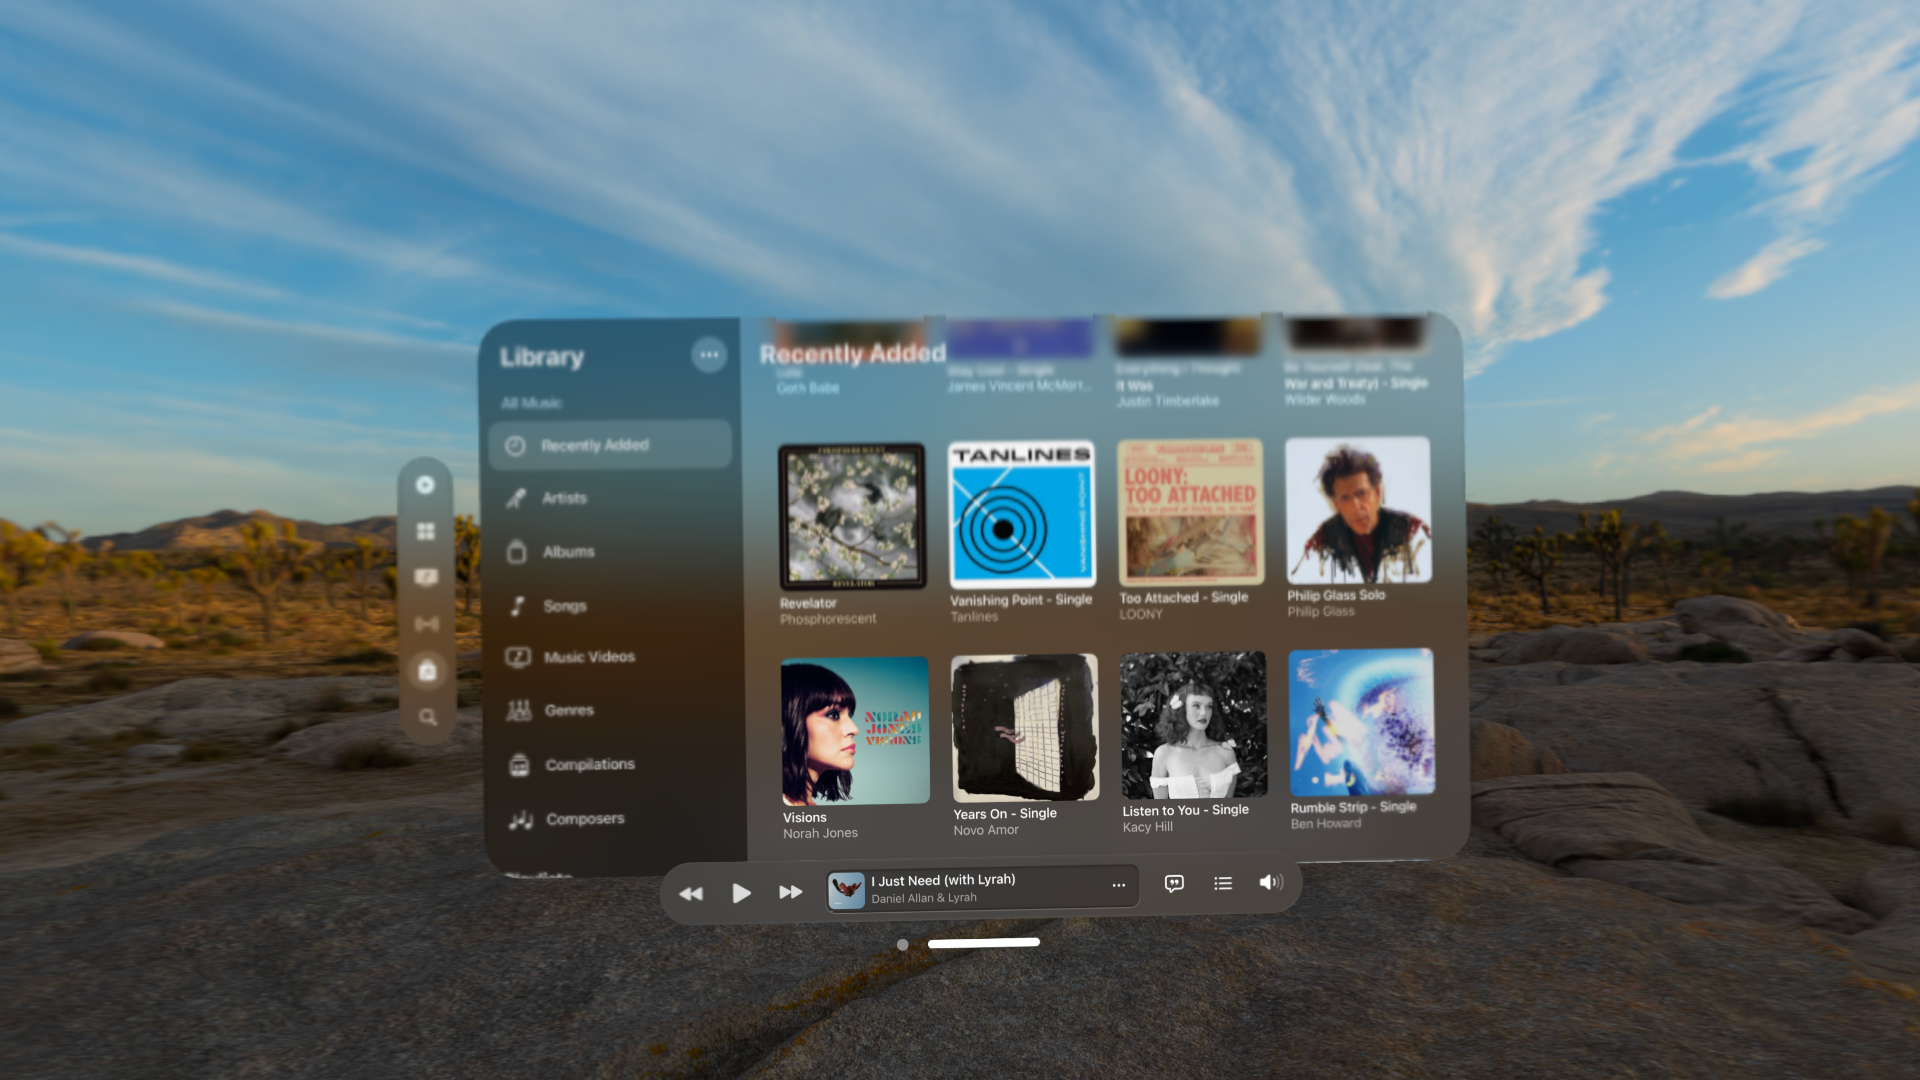This screenshot has width=1920, height=1080.
Task: Grab the window bar below the player
Action: tap(983, 943)
